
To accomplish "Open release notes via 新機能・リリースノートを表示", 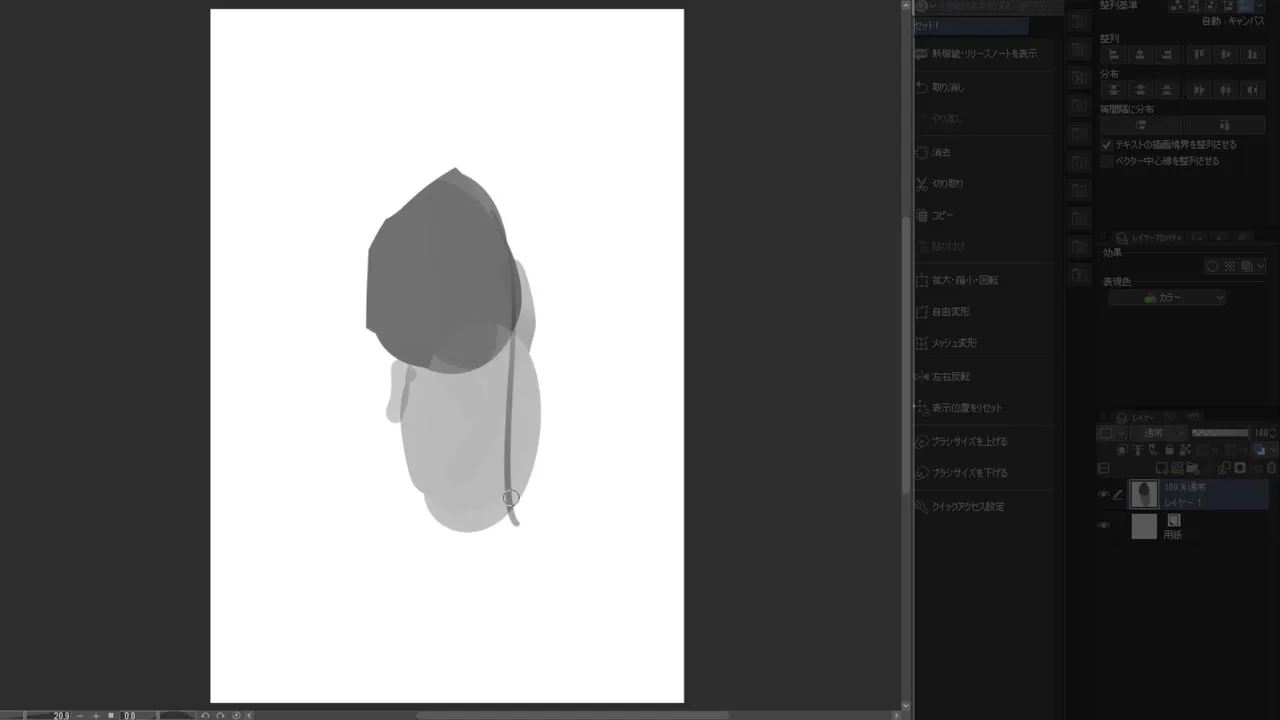I will (984, 53).
